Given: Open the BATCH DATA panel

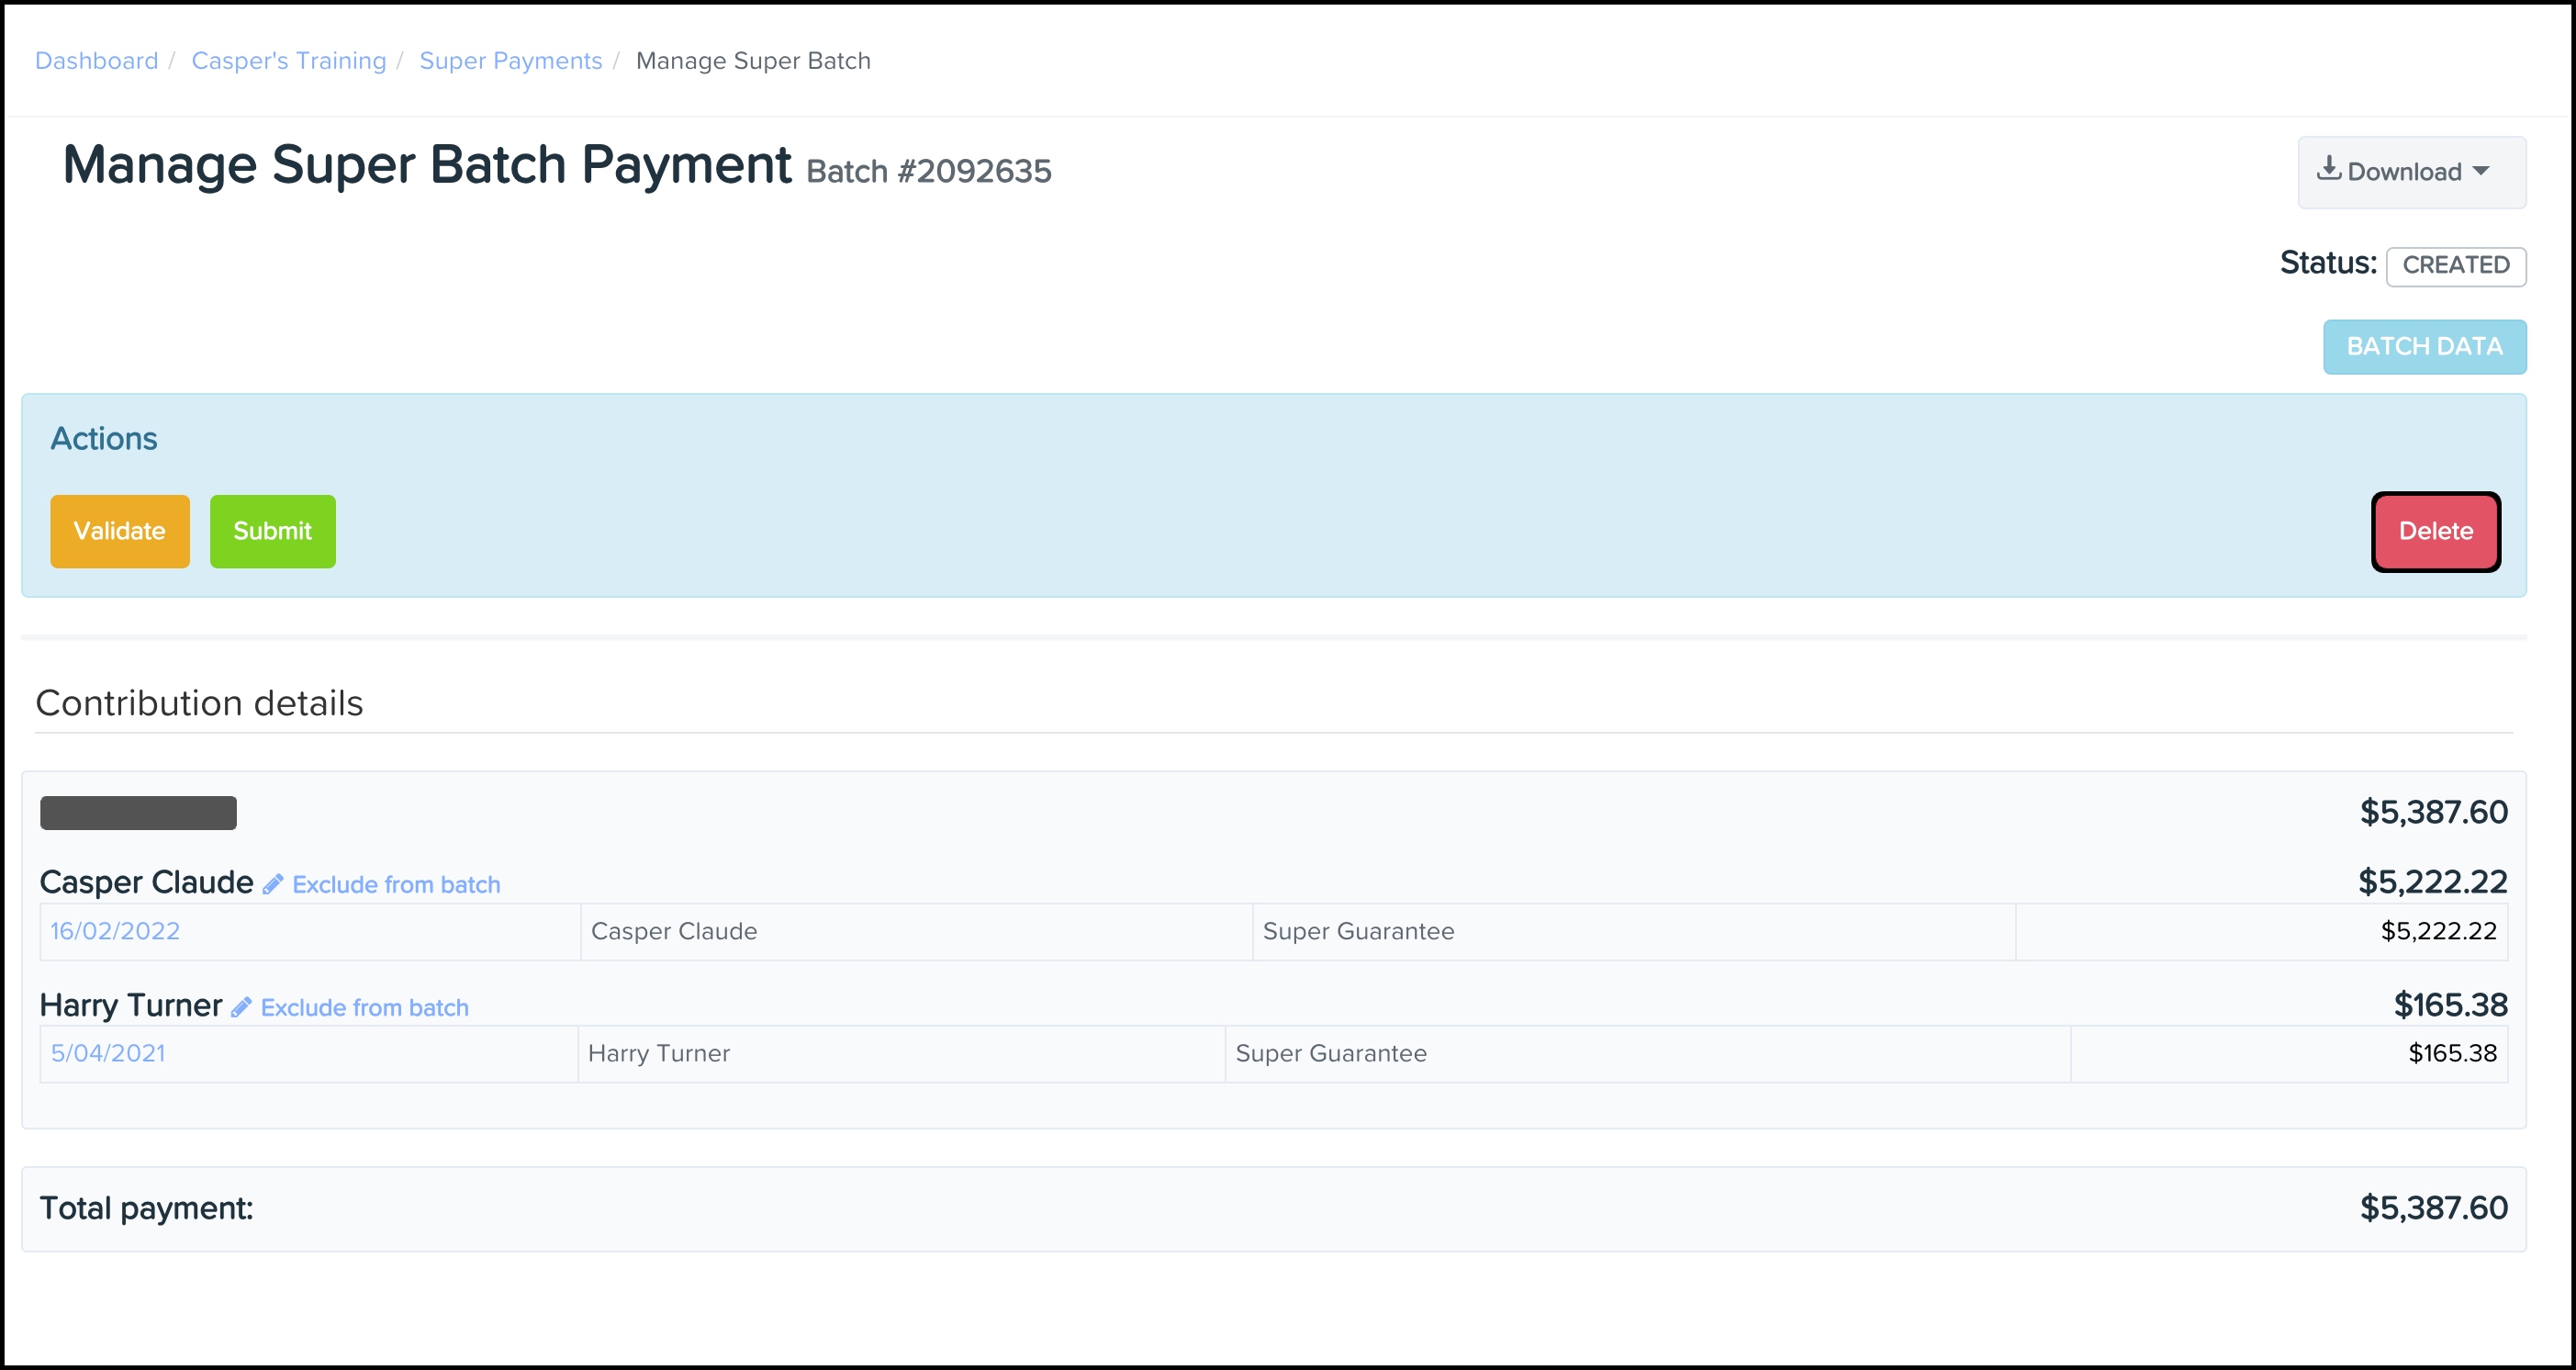Looking at the screenshot, I should pos(2424,346).
